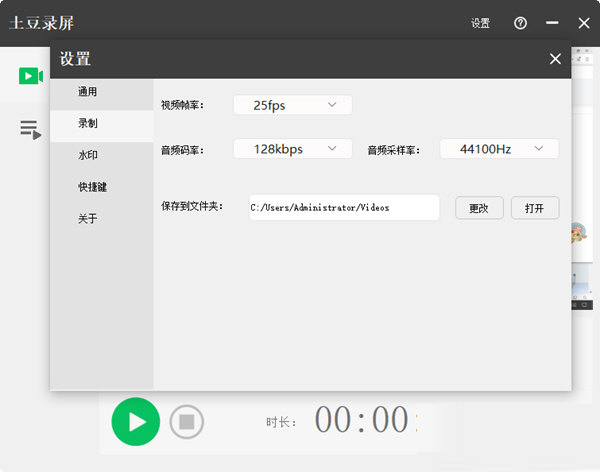This screenshot has height=472, width=600.
Task: Go to the 快捷键 settings tab
Action: click(92, 187)
